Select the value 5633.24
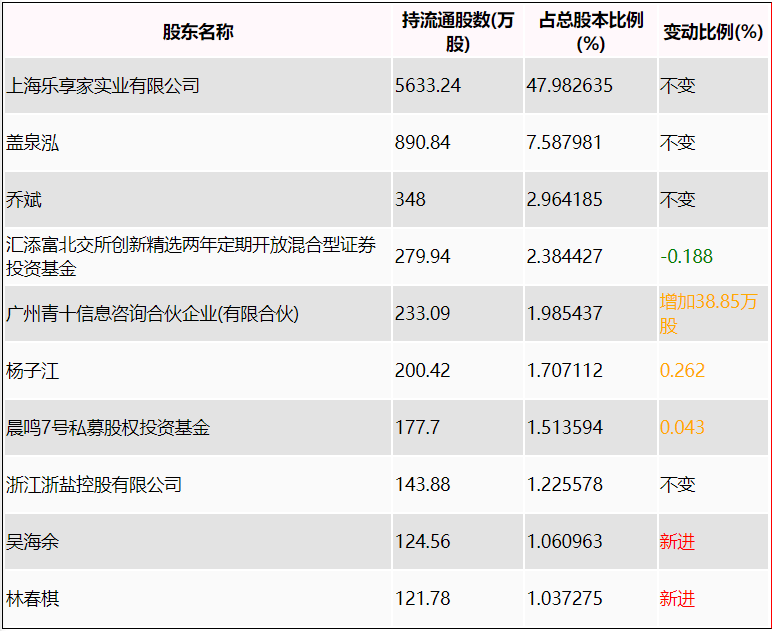This screenshot has width=775, height=631. pyautogui.click(x=428, y=86)
